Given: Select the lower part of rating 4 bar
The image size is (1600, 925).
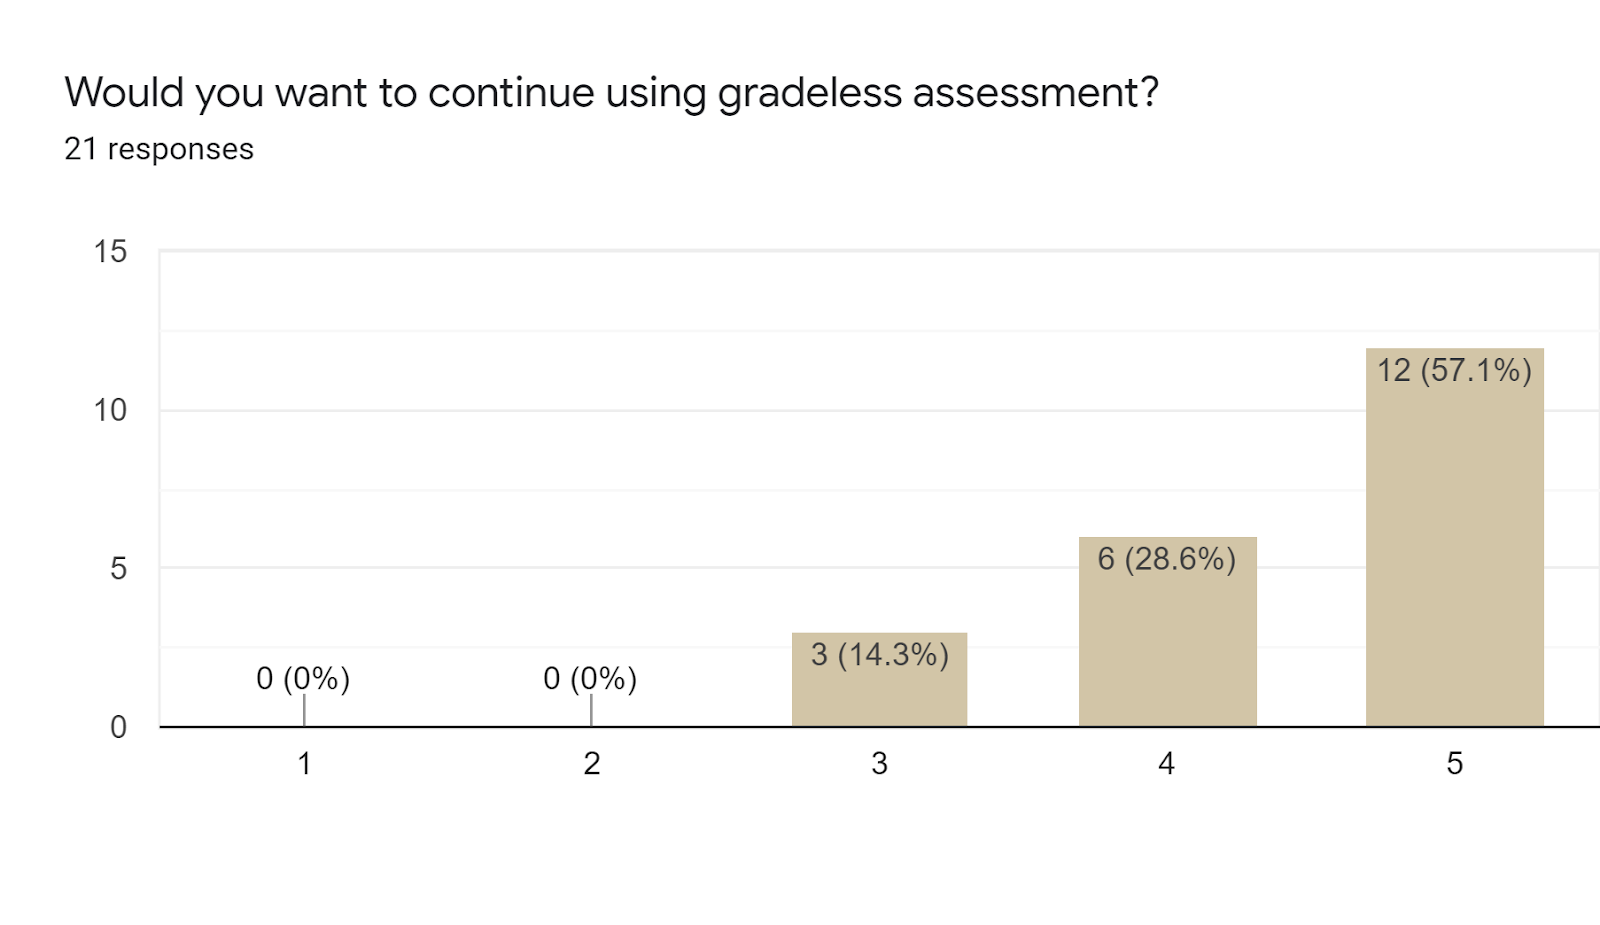Looking at the screenshot, I should (x=1167, y=680).
